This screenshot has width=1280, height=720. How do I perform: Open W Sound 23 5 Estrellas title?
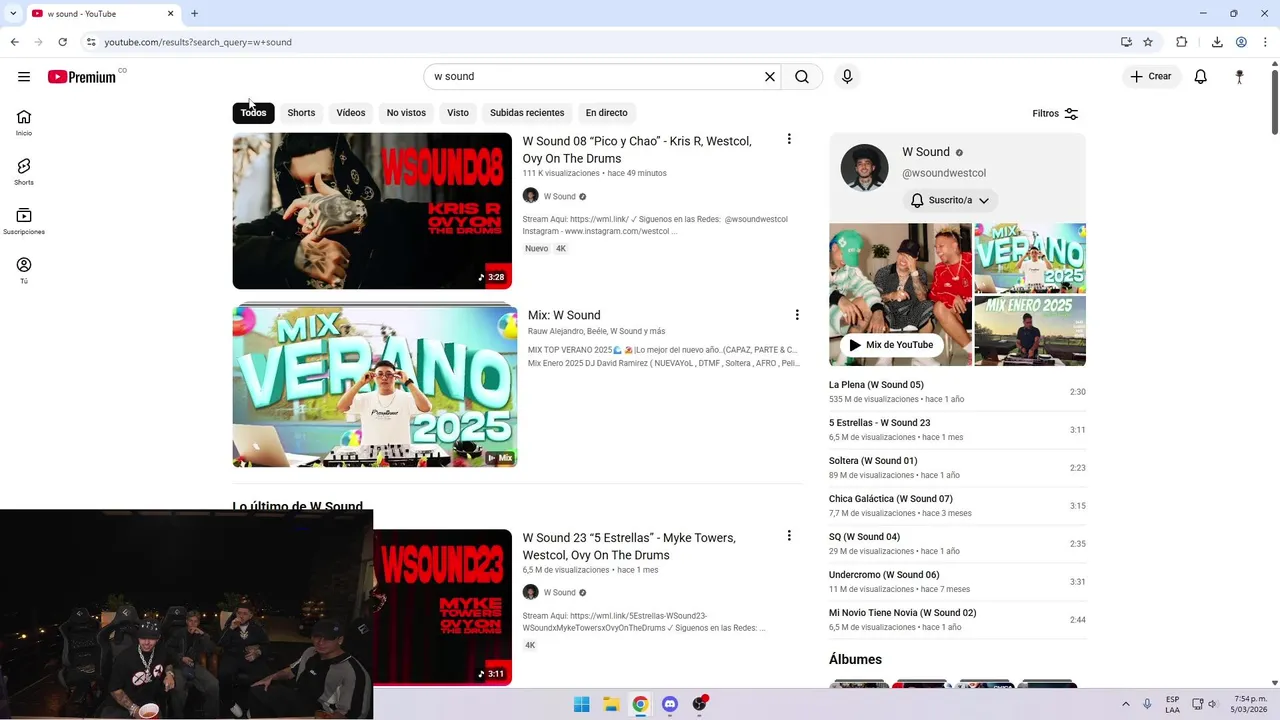(x=629, y=546)
